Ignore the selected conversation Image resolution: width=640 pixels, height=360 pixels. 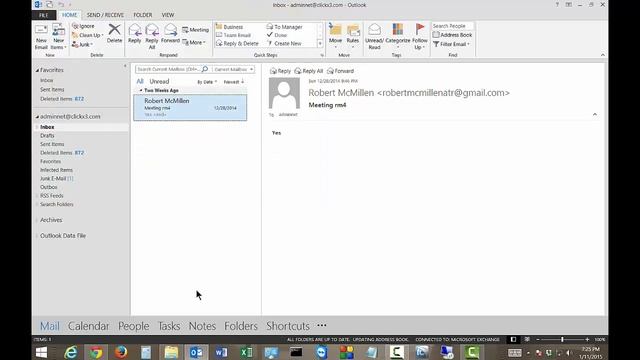tap(83, 26)
